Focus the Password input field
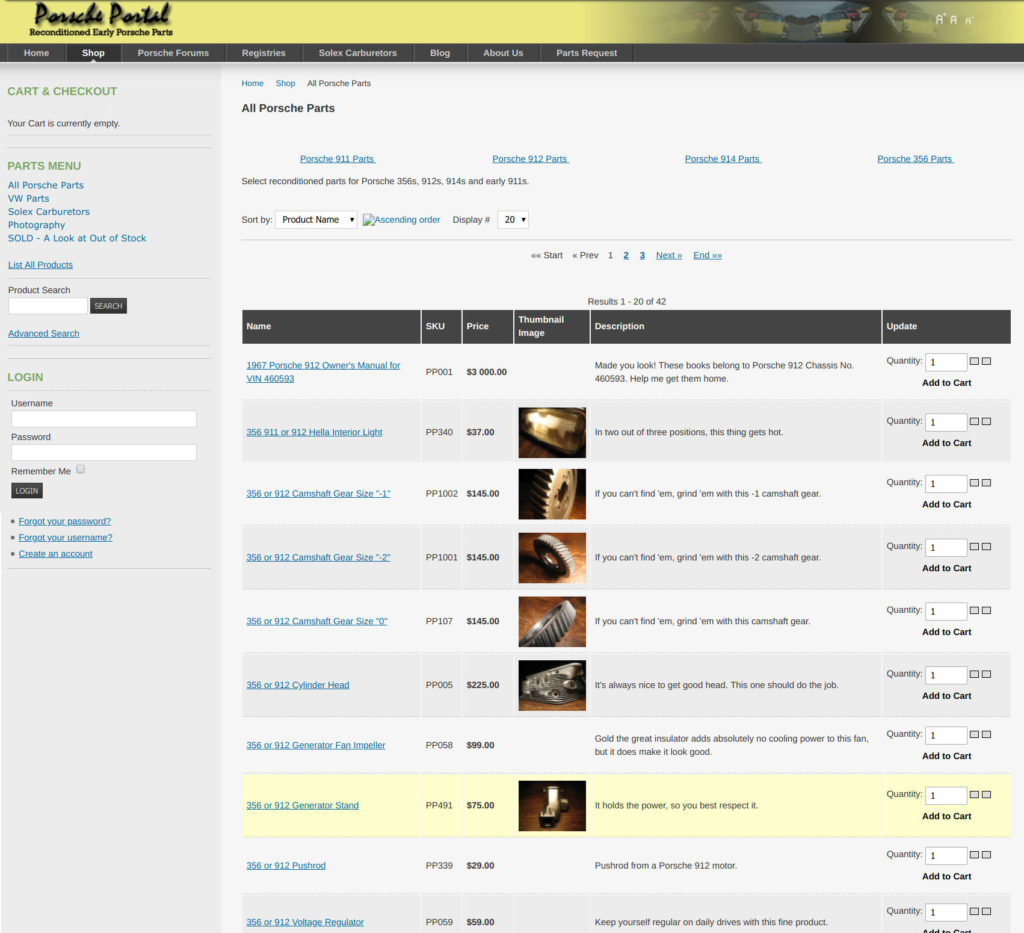1024x933 pixels. click(104, 452)
